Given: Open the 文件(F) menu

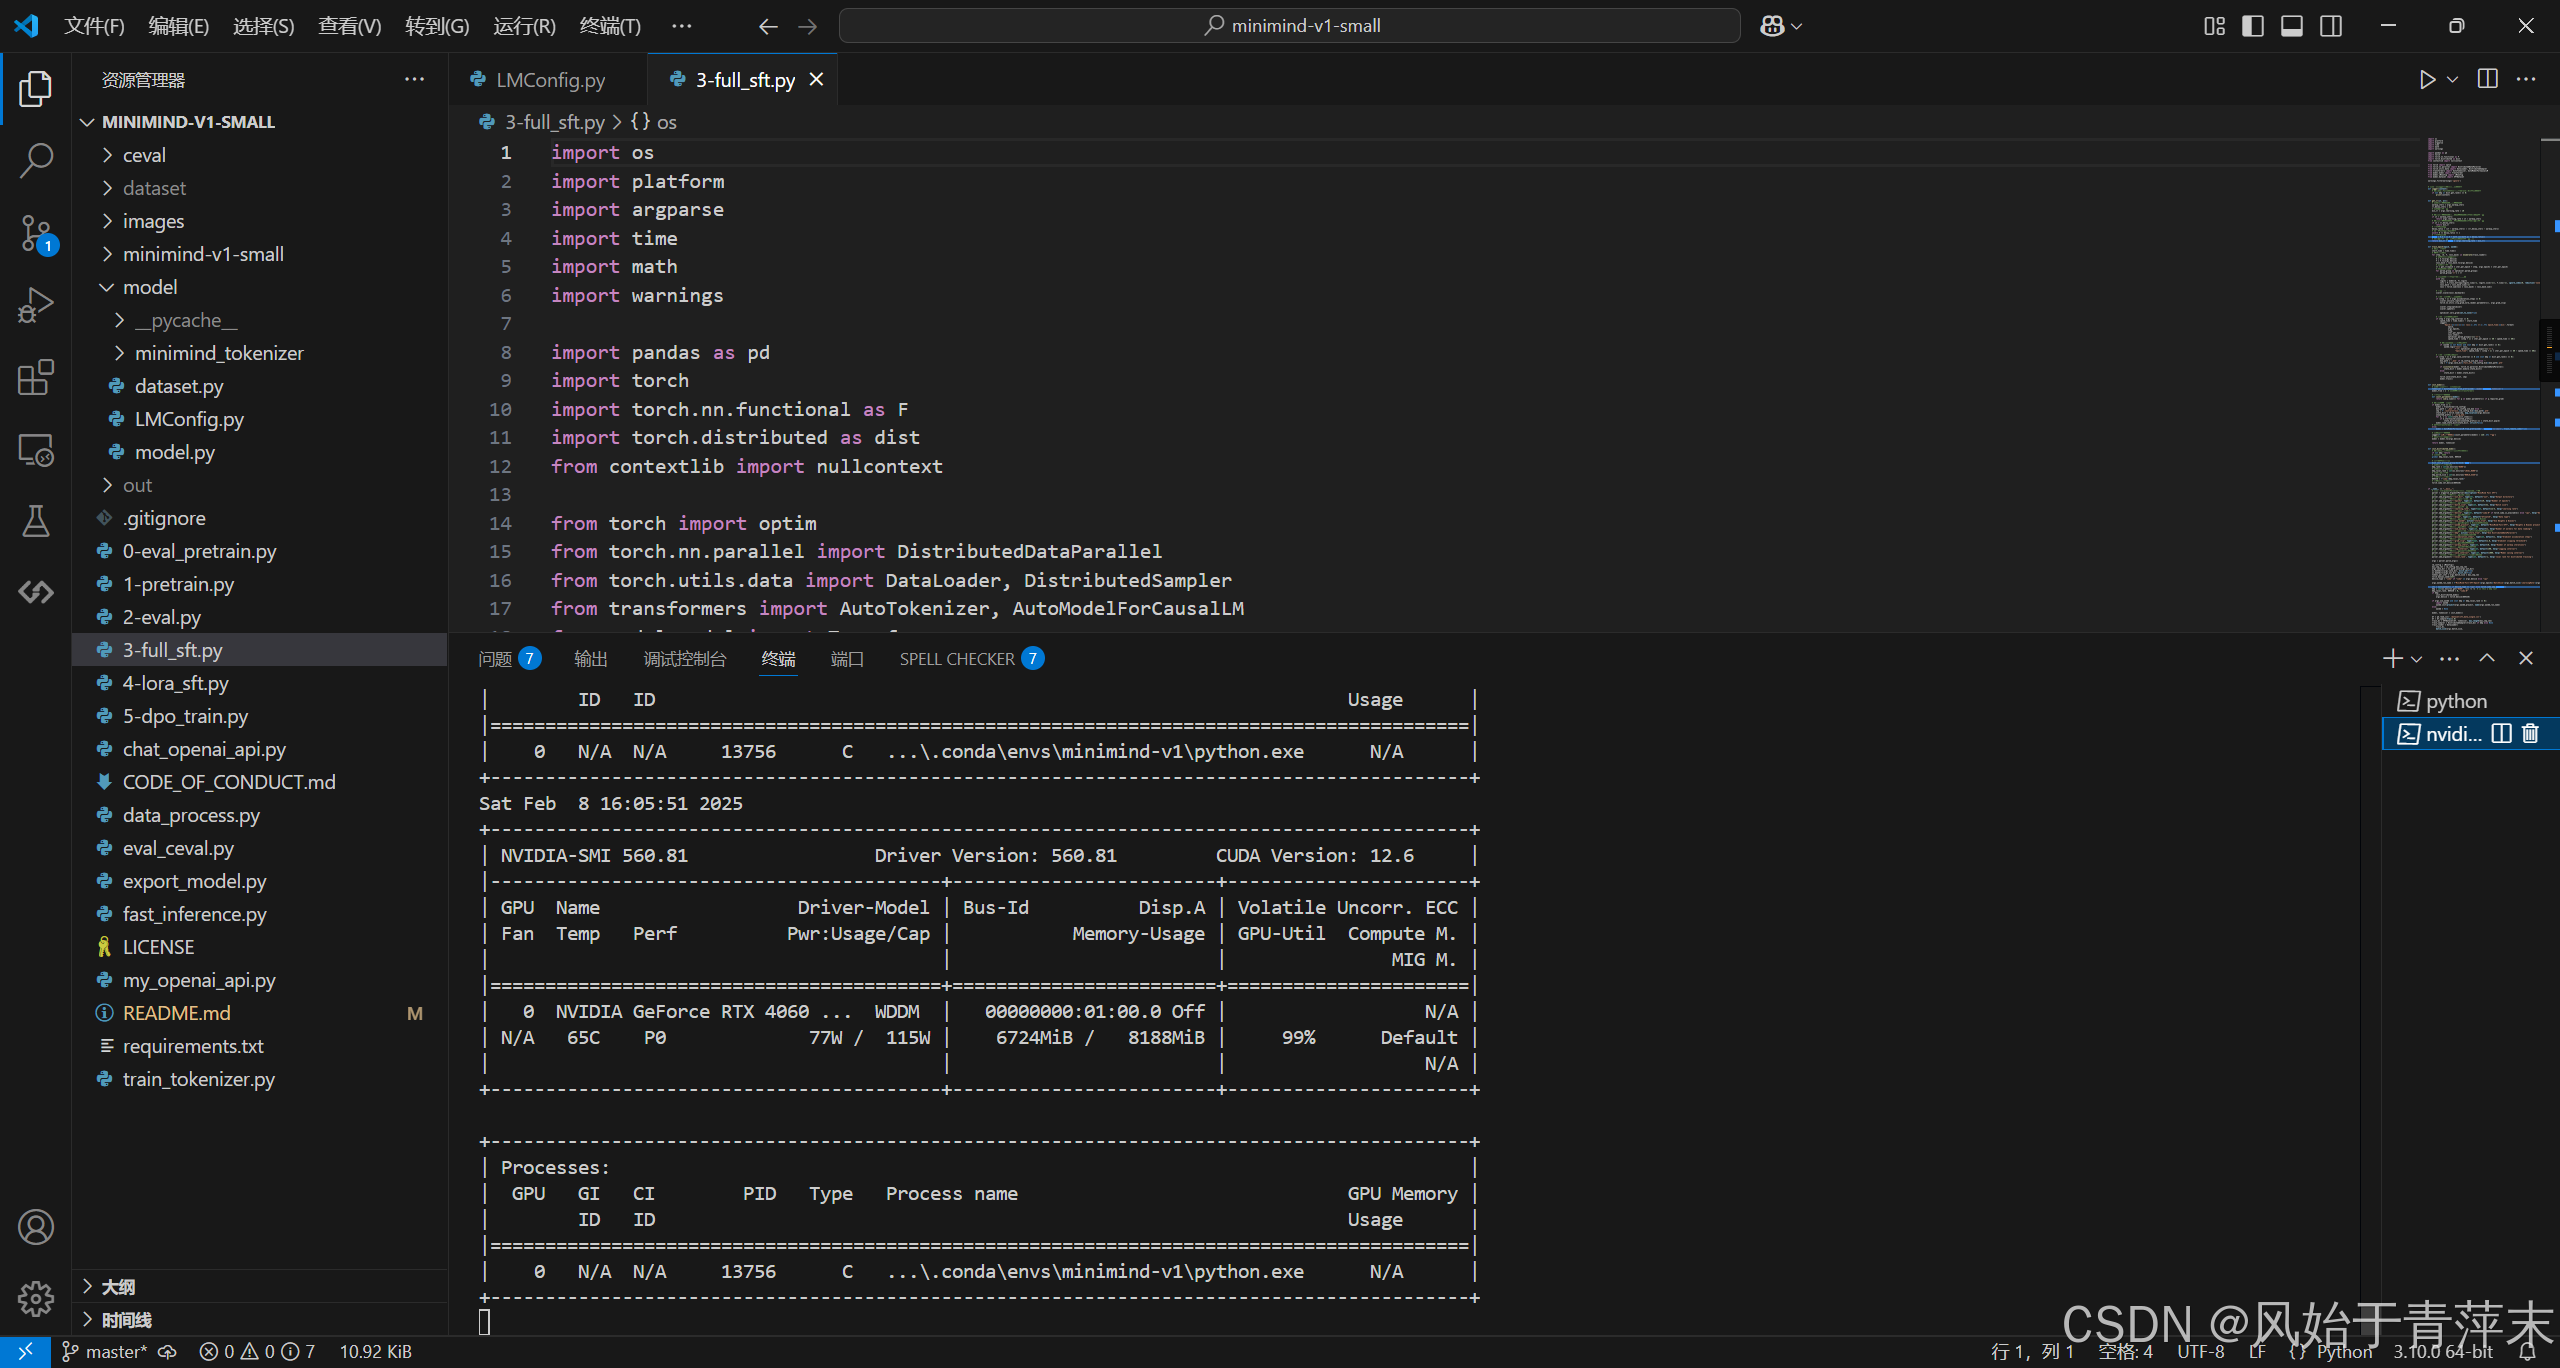Looking at the screenshot, I should 94,26.
